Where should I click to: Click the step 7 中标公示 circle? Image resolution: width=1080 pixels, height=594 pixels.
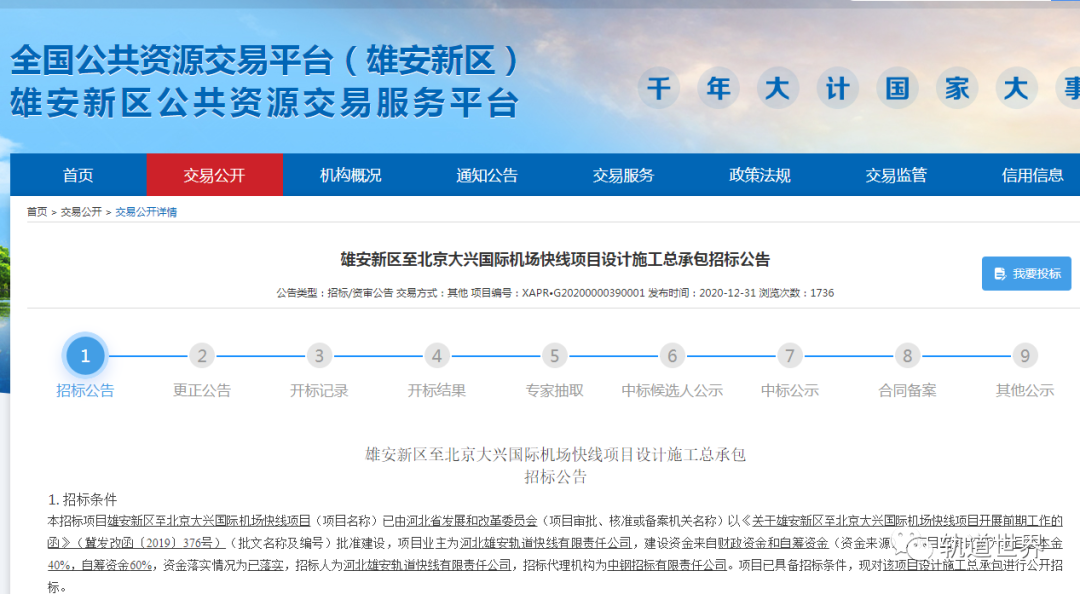pos(789,355)
